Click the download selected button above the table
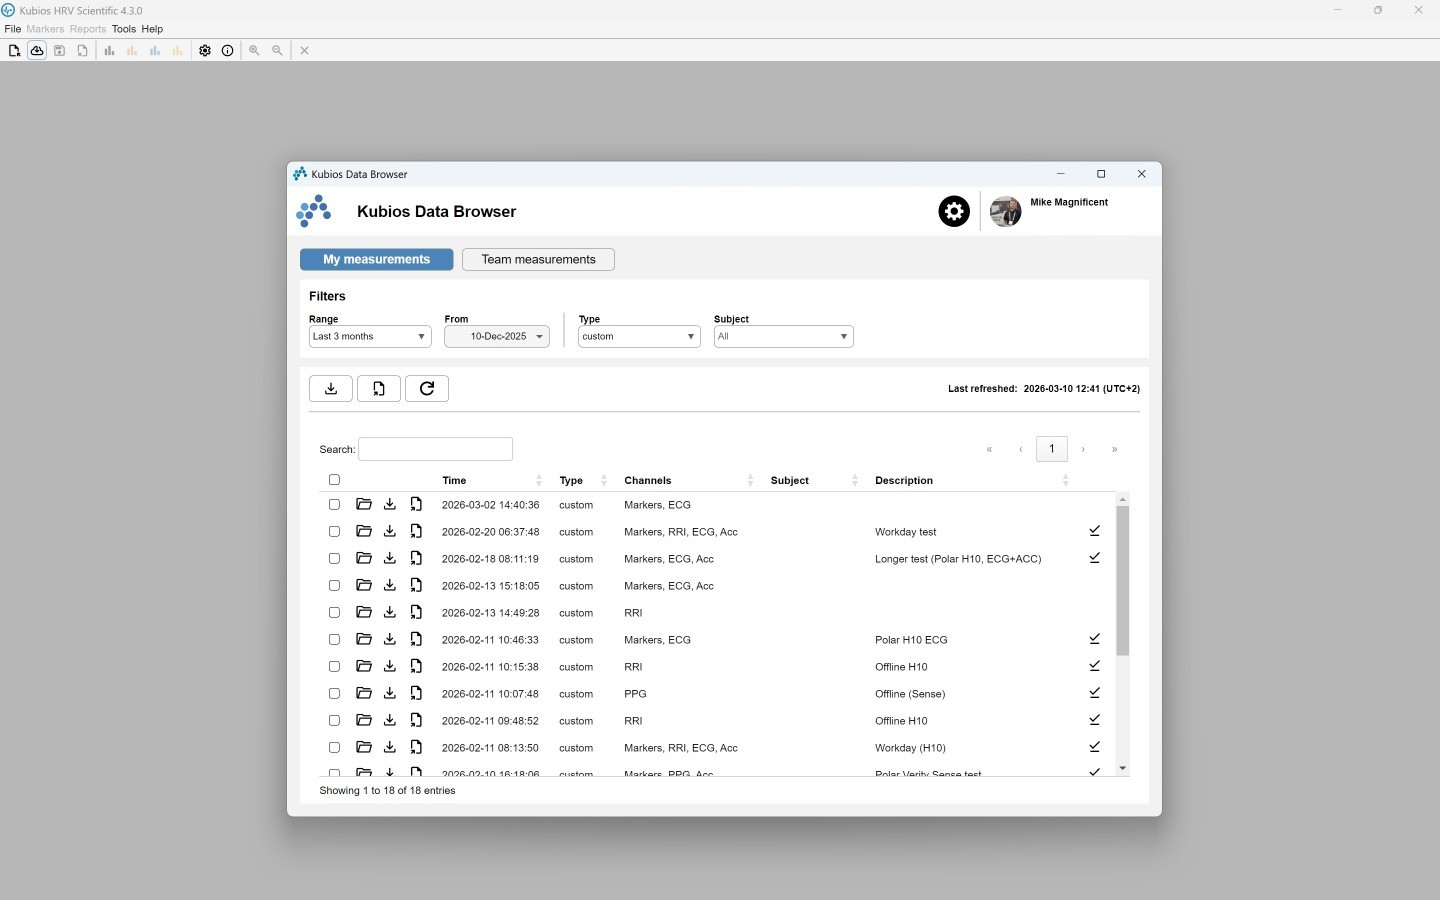 331,389
